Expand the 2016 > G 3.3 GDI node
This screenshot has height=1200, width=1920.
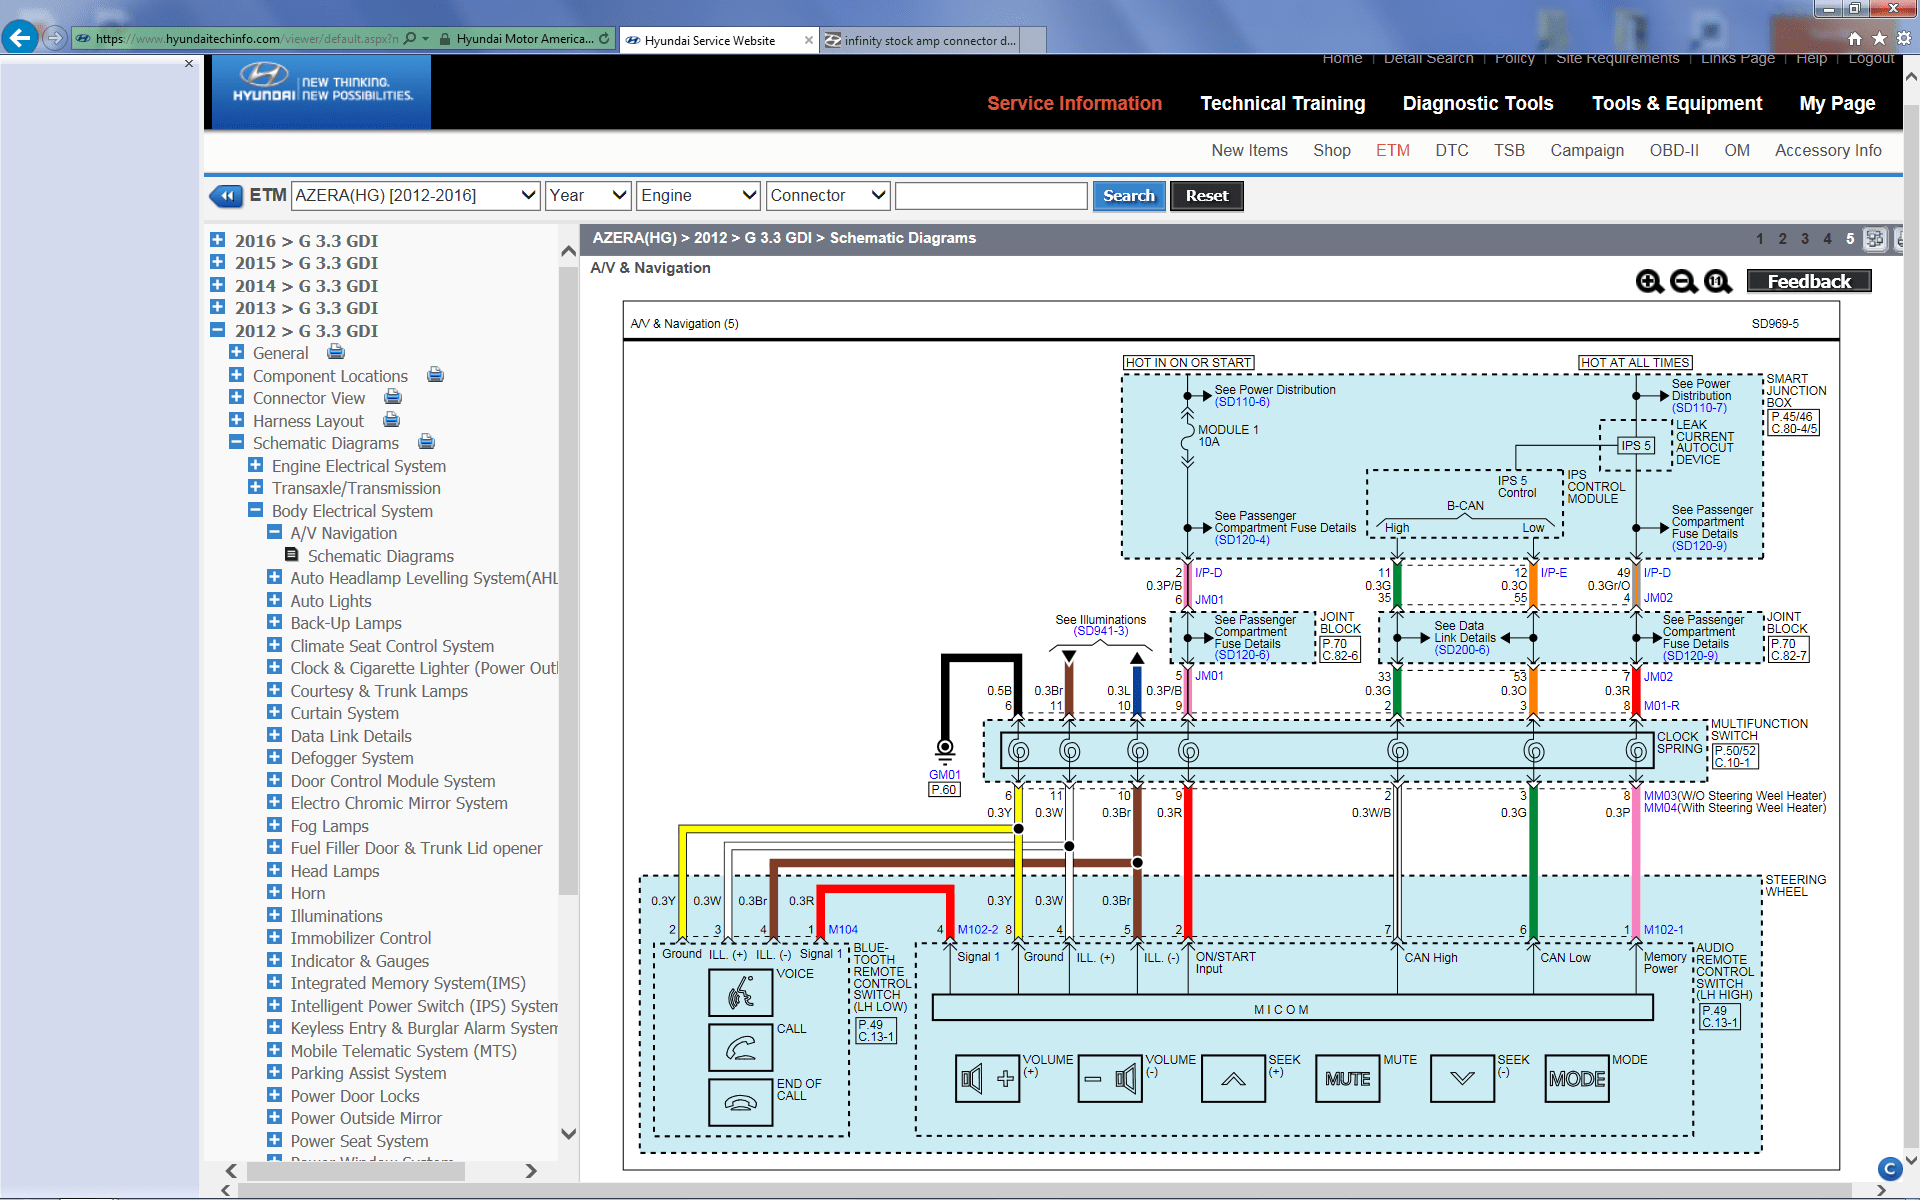pos(217,240)
